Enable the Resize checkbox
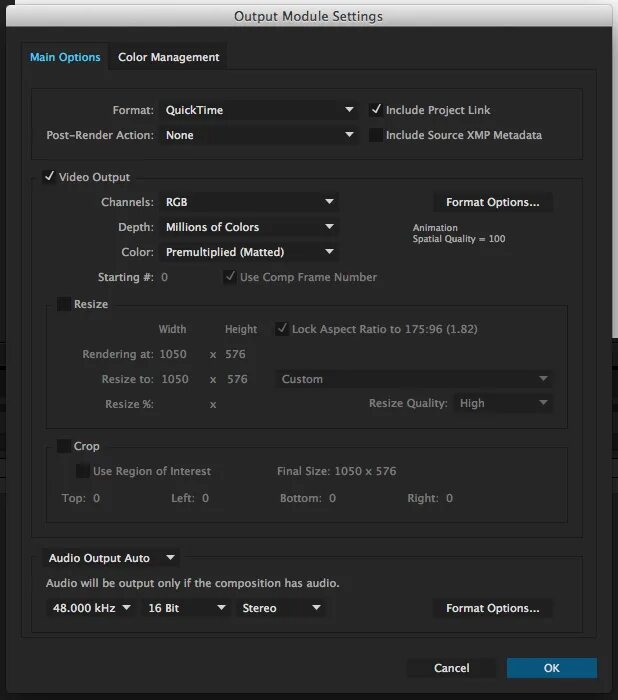Screen dimensions: 618x700 coord(64,304)
